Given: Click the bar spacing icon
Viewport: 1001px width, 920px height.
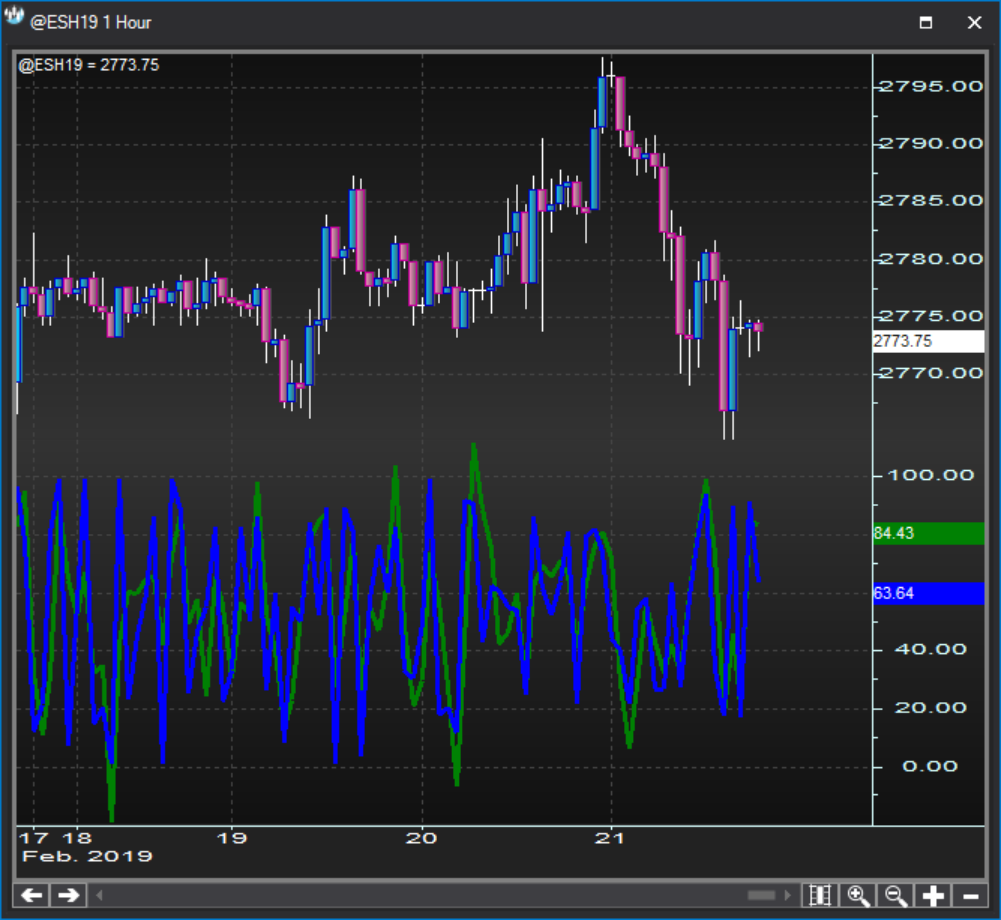Looking at the screenshot, I should [820, 895].
